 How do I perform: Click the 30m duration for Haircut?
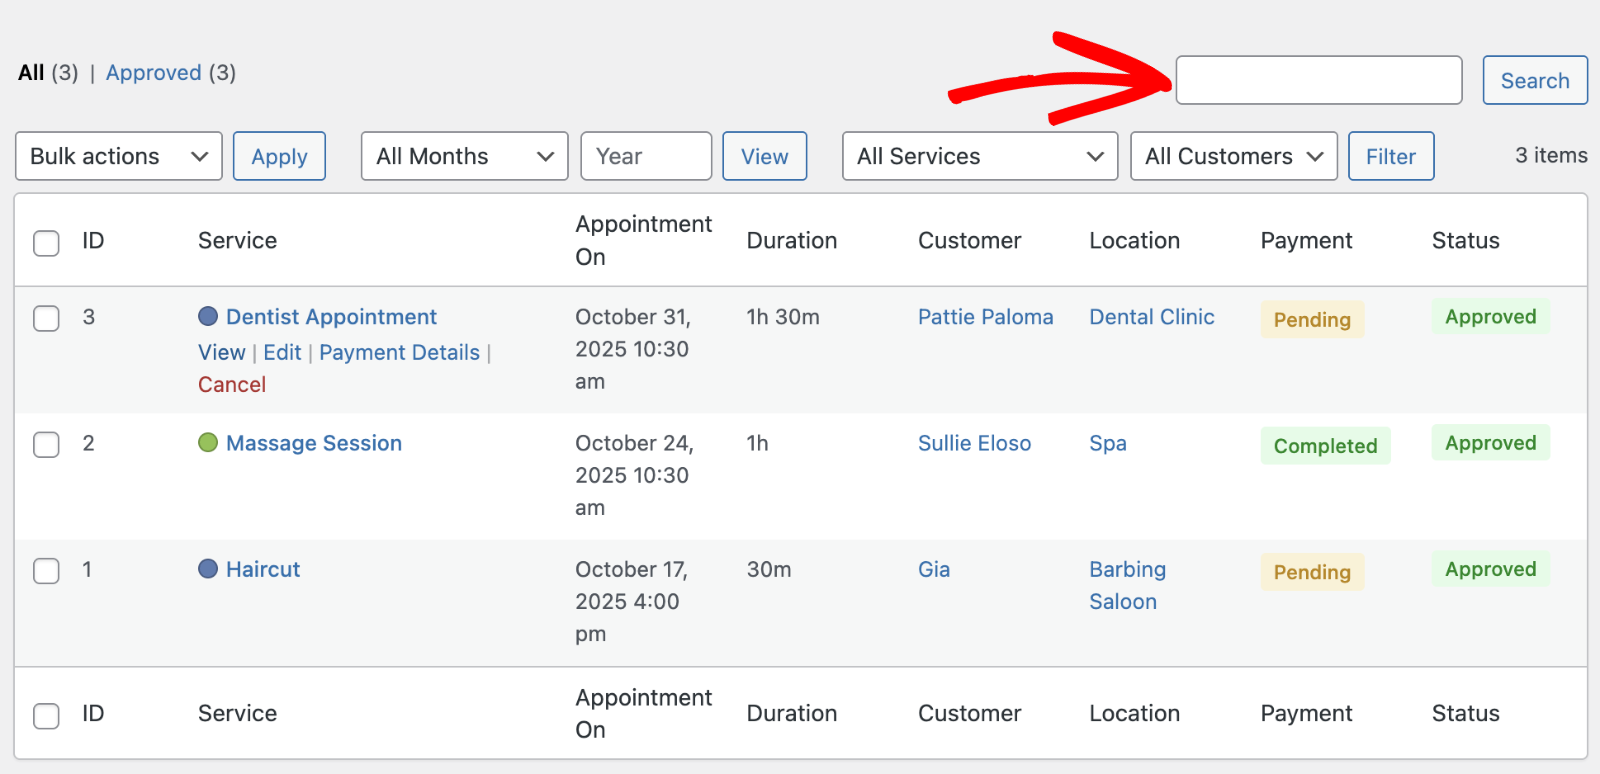pos(769,569)
